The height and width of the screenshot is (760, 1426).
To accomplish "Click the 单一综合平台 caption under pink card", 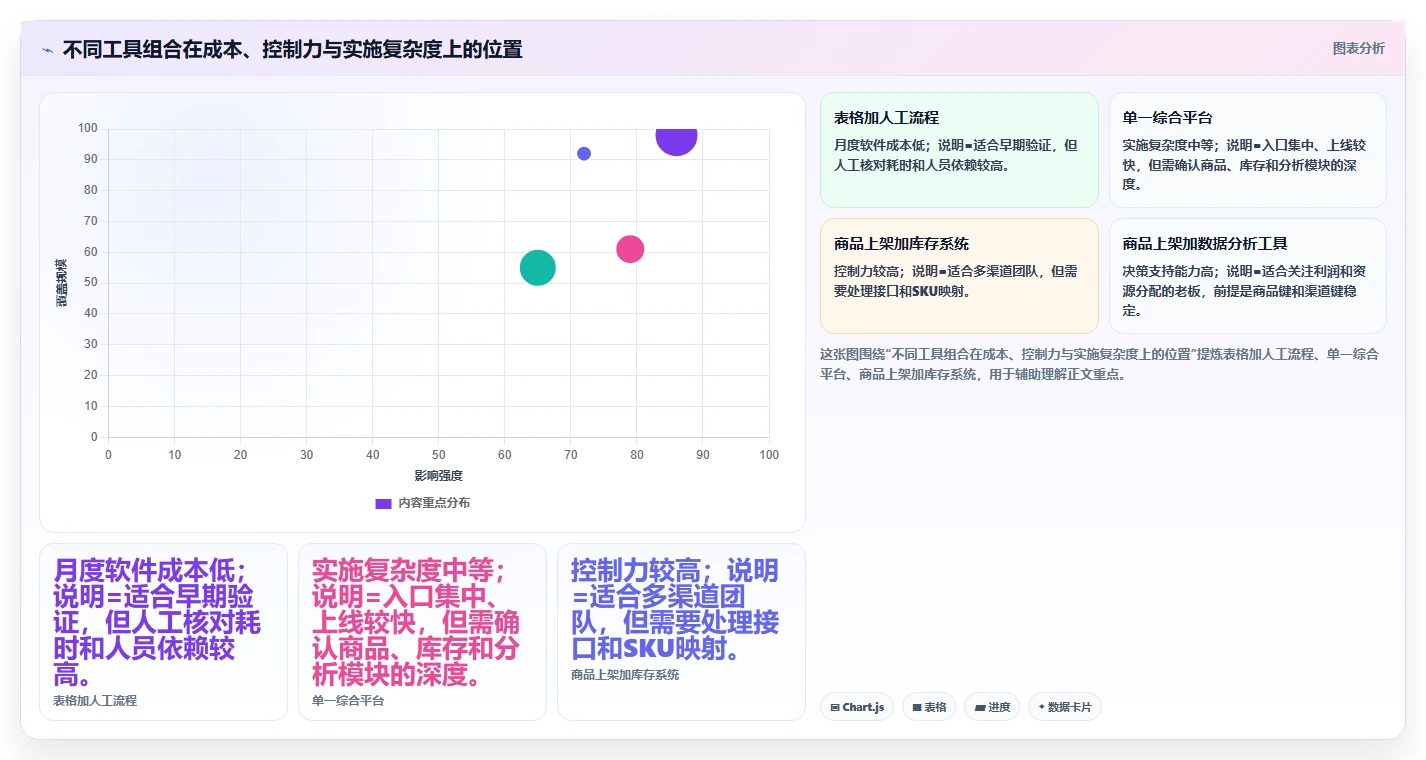I will point(348,701).
